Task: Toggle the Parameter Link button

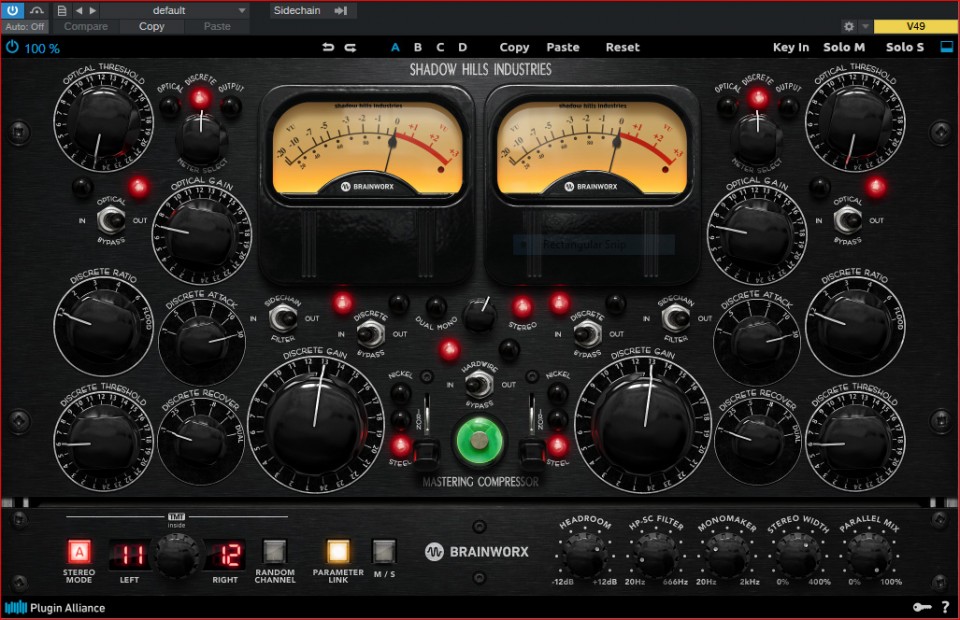Action: [338, 551]
